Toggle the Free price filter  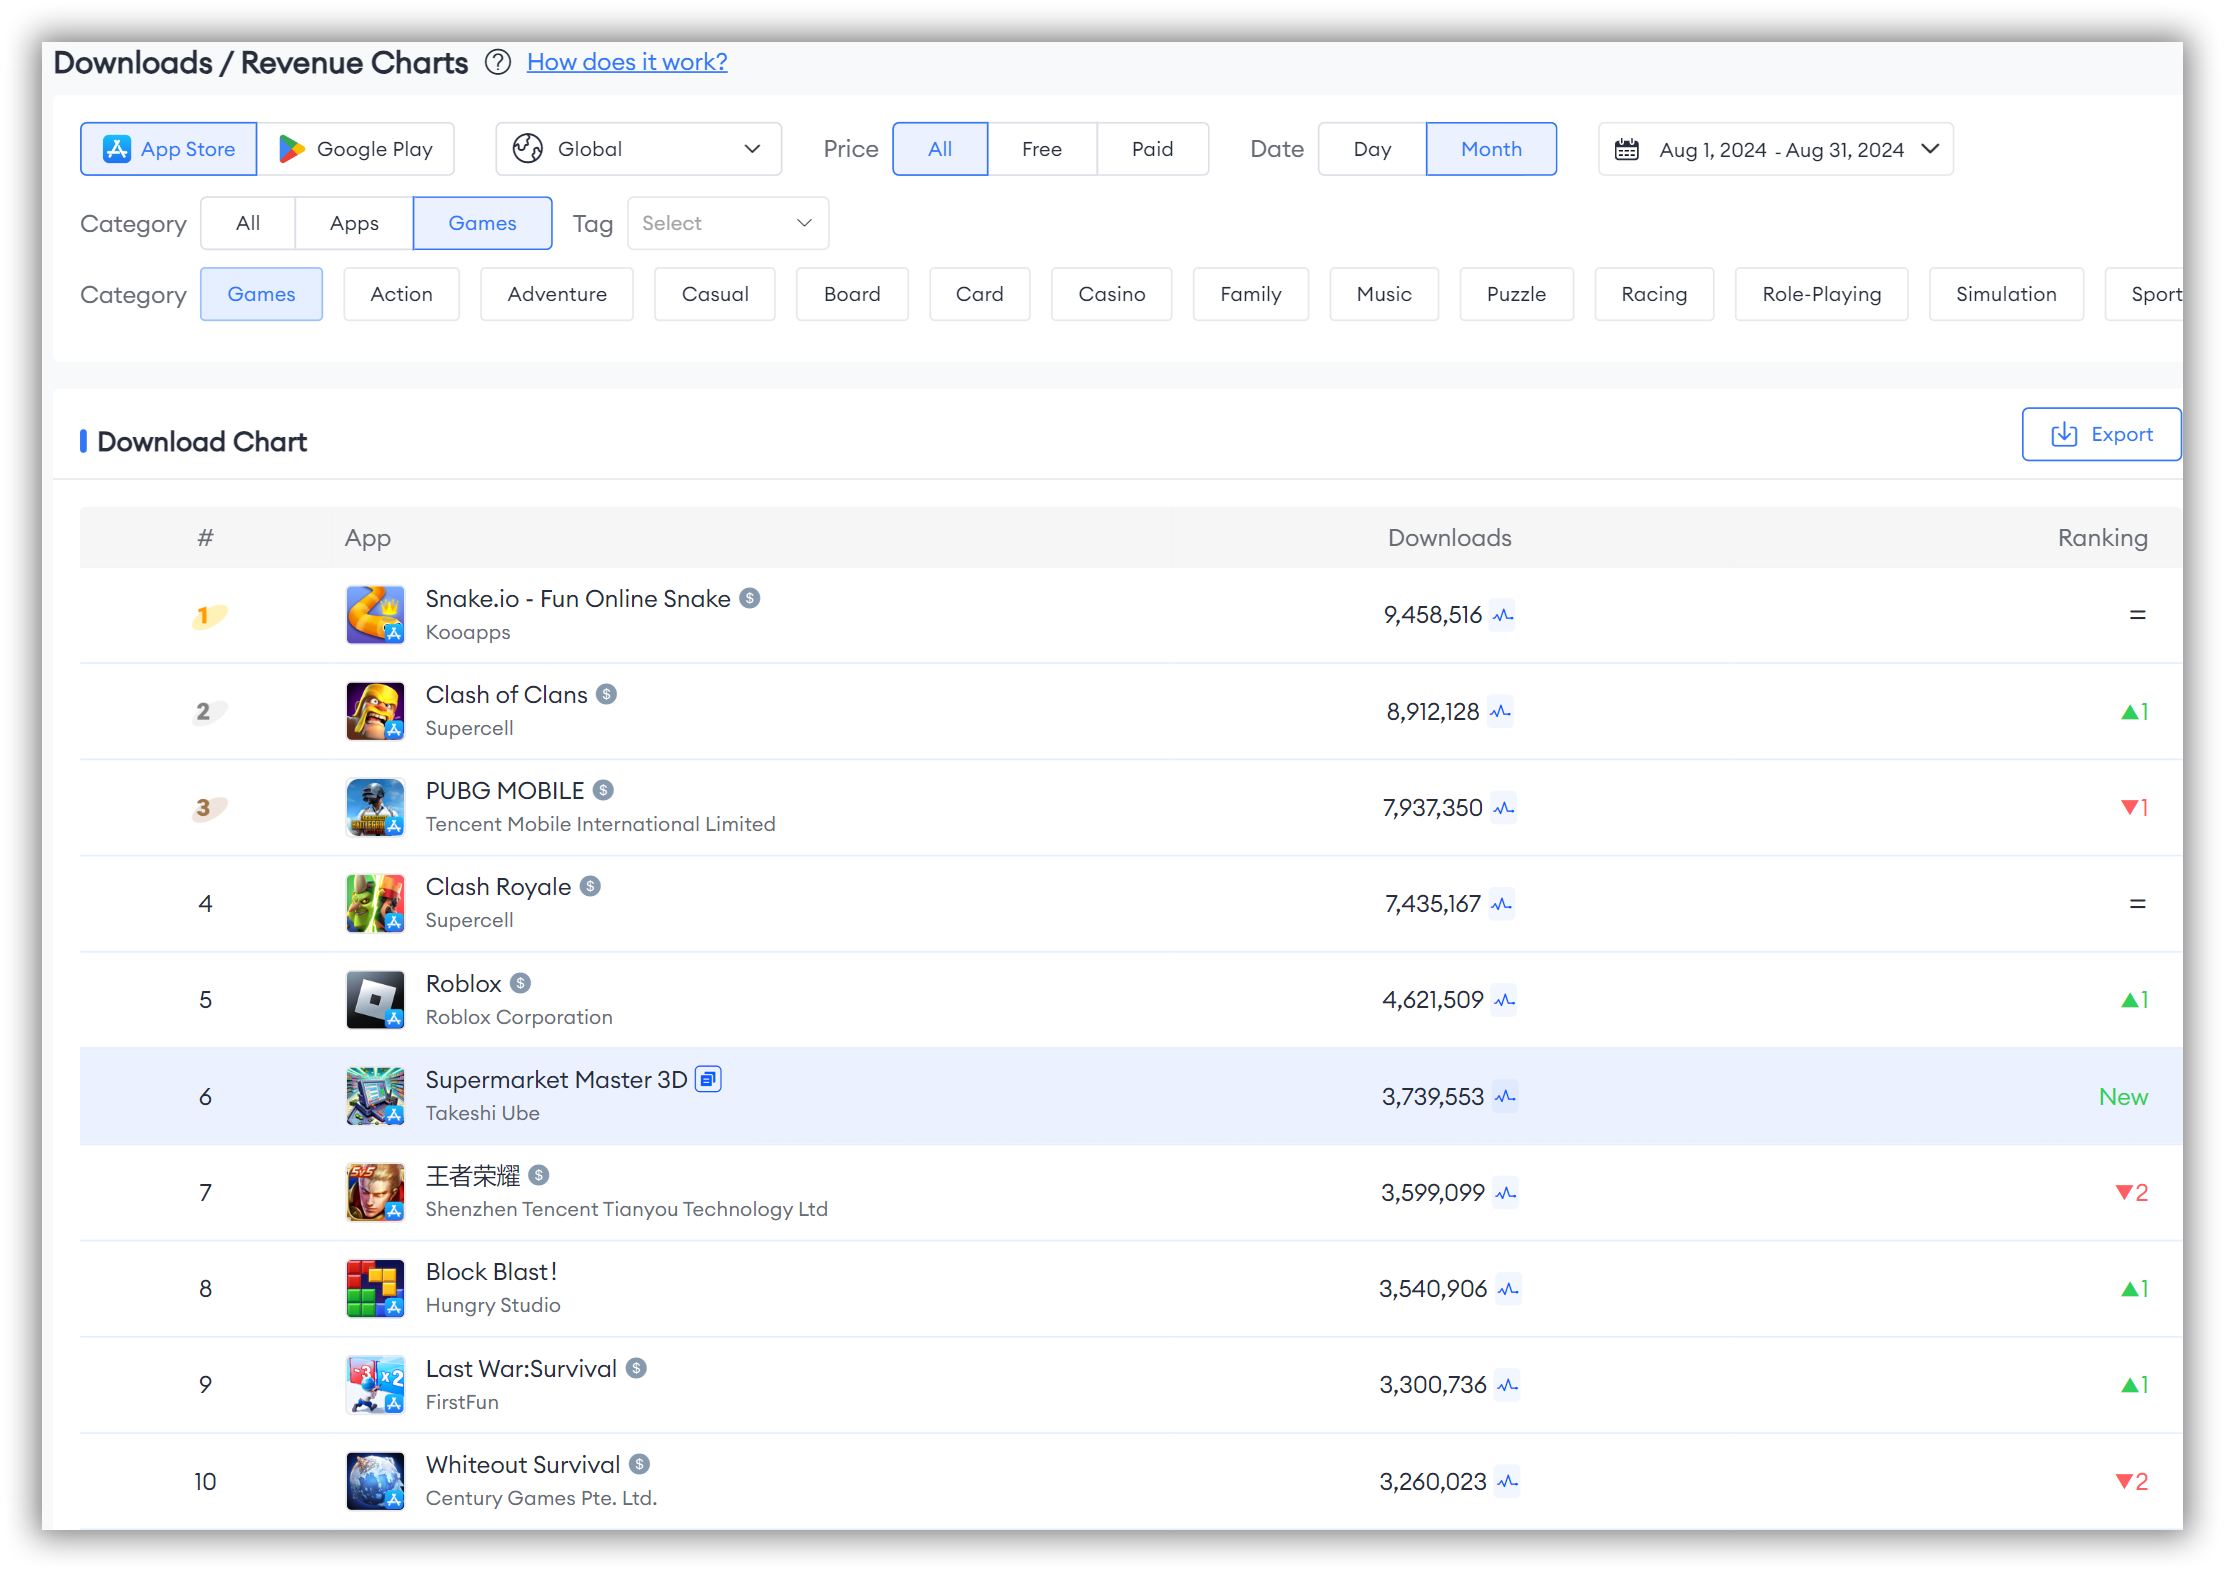pos(1041,150)
